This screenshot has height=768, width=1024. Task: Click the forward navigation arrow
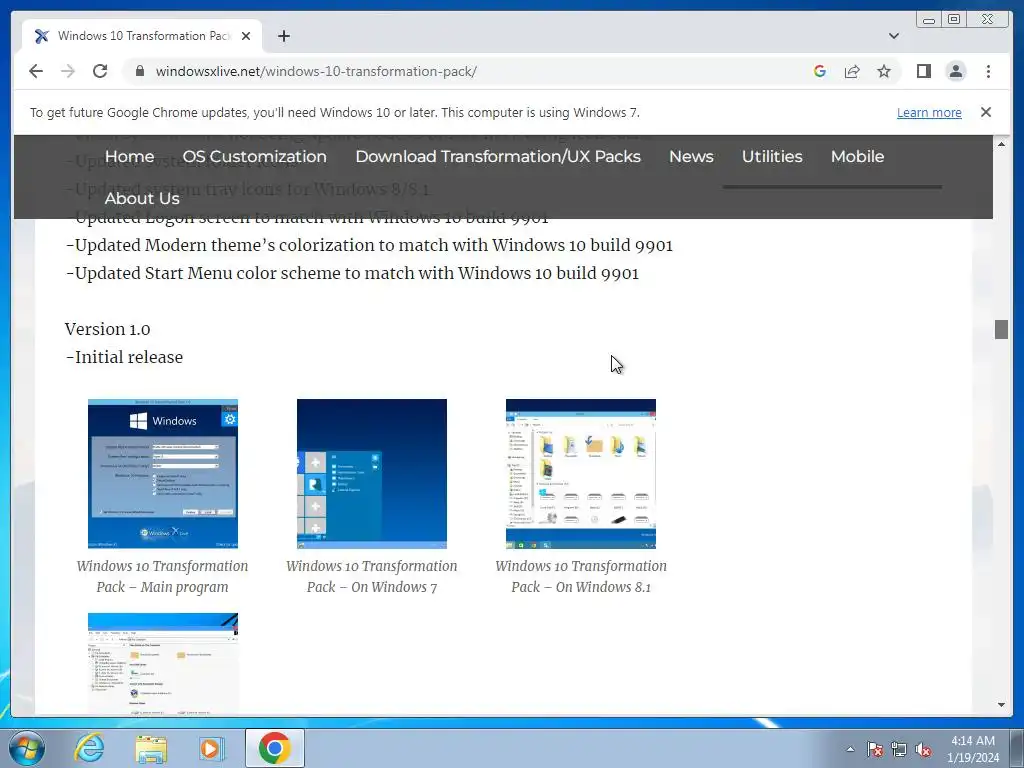click(x=68, y=71)
